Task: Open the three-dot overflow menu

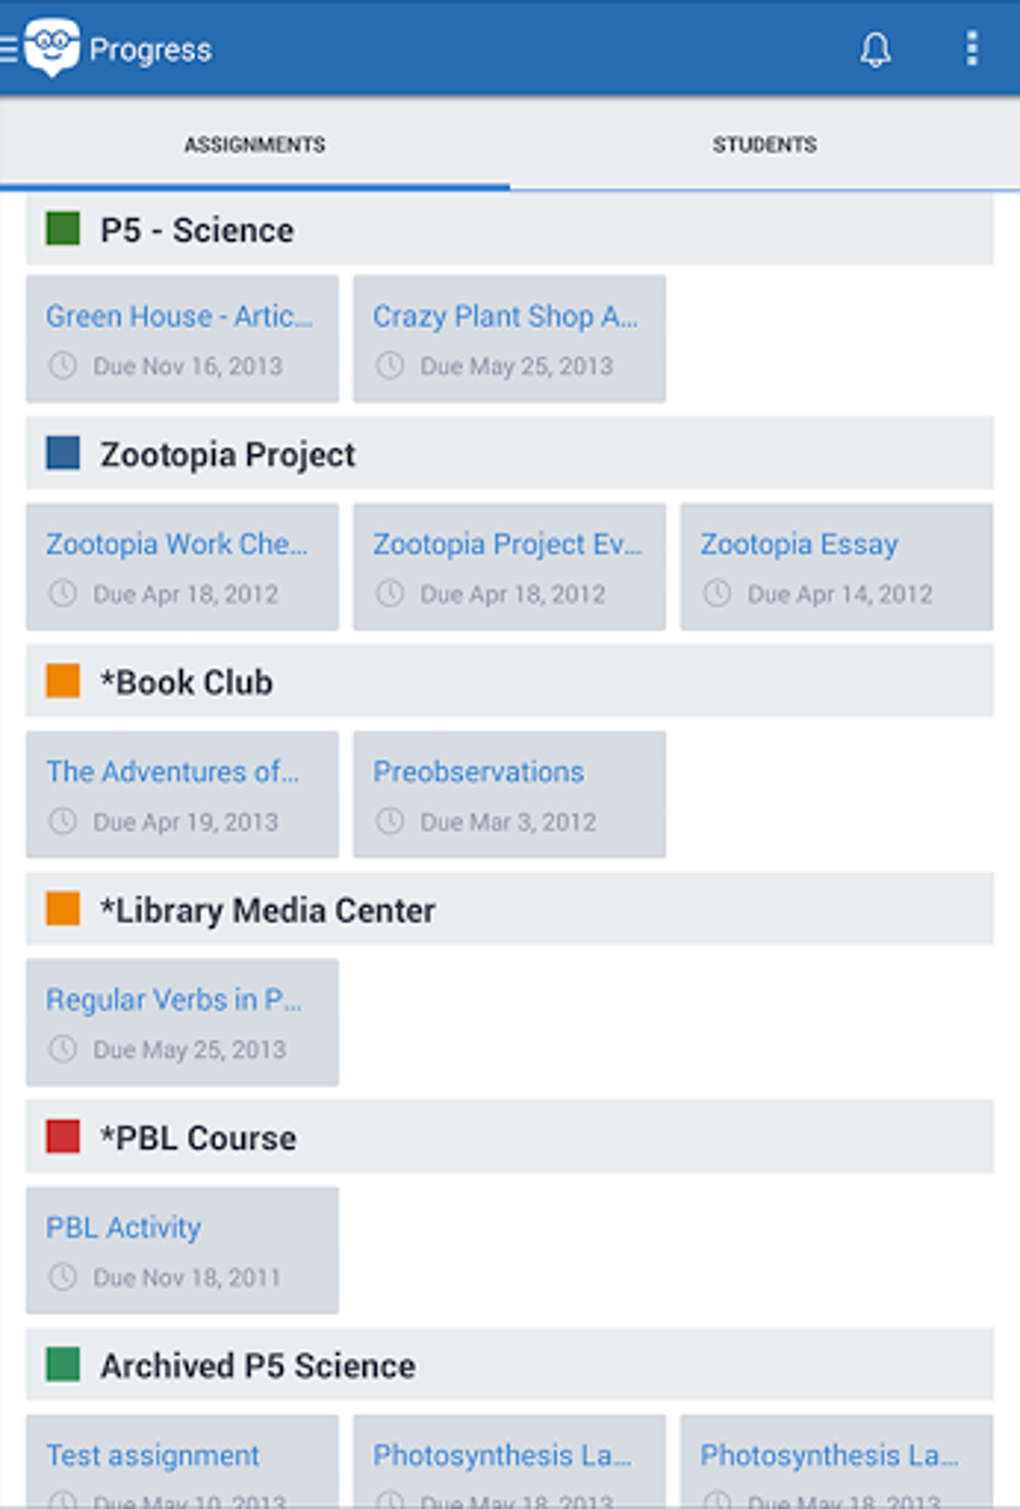Action: [x=971, y=48]
